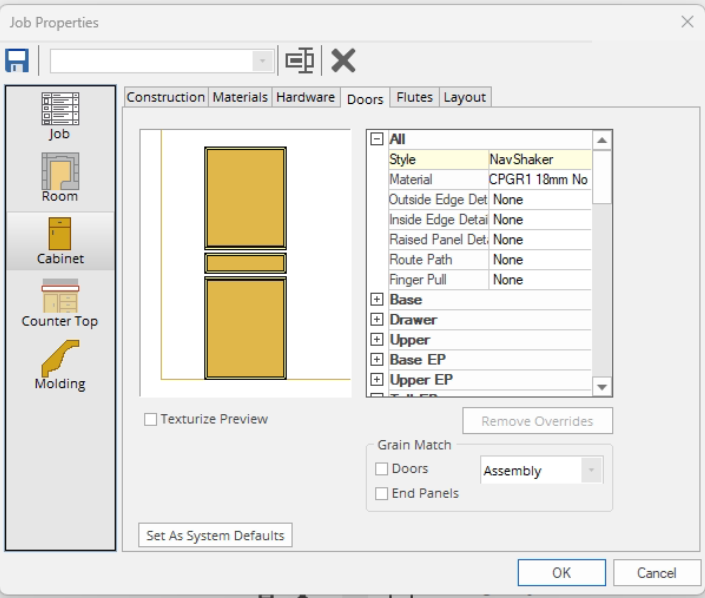
Task: Close the Job Properties dialog
Action: [x=687, y=22]
